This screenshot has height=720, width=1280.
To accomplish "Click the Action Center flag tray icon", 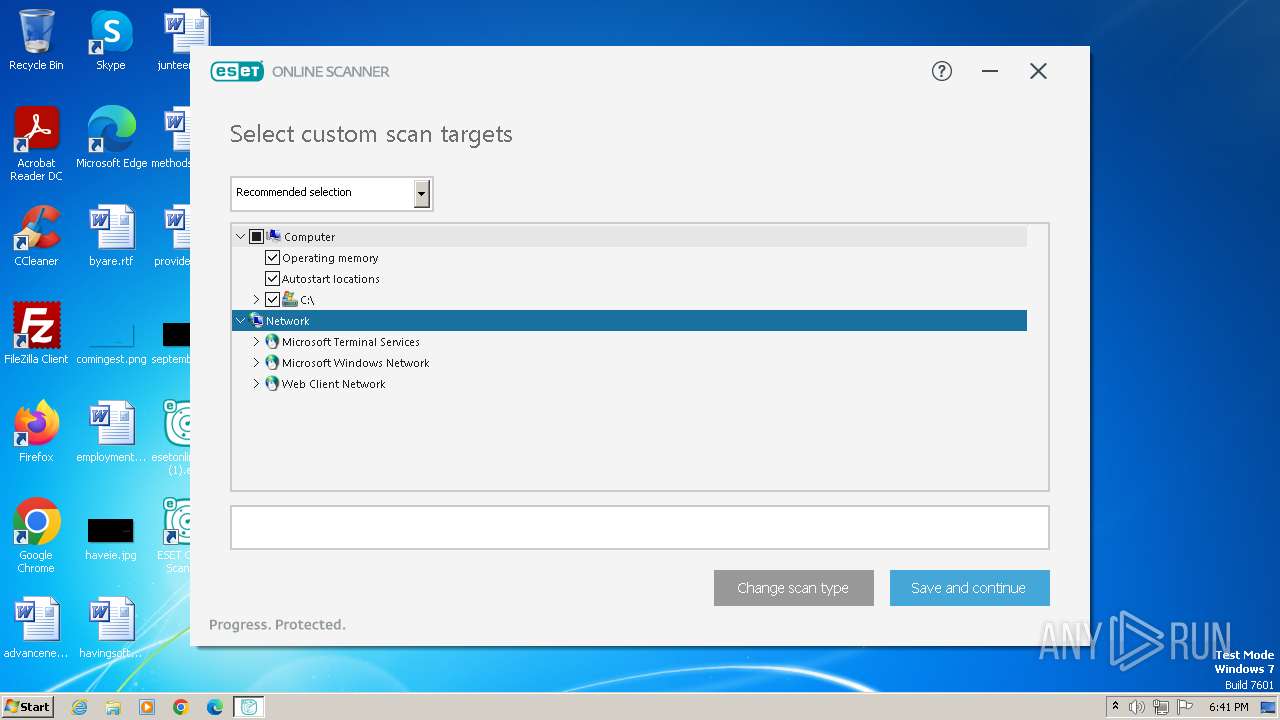I will tap(1184, 707).
